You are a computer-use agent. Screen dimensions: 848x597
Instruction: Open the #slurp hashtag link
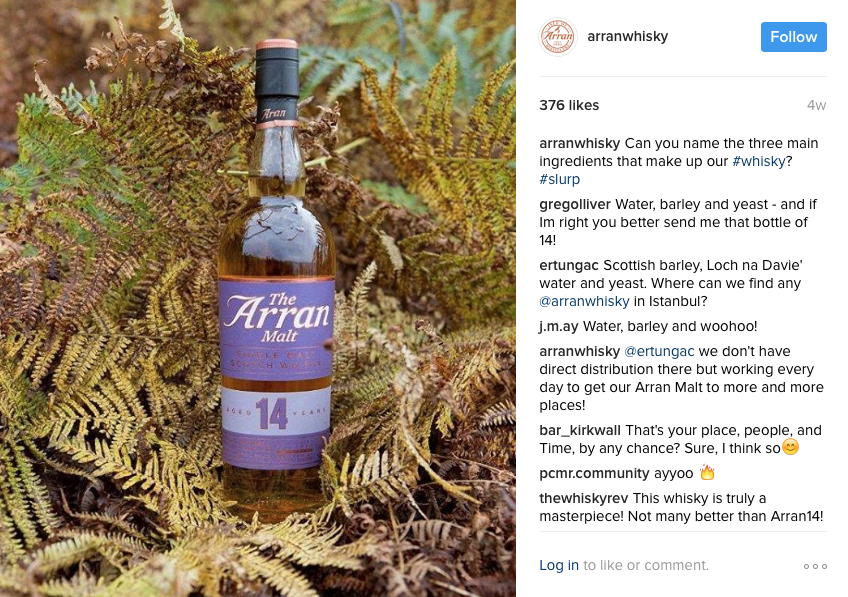(559, 179)
